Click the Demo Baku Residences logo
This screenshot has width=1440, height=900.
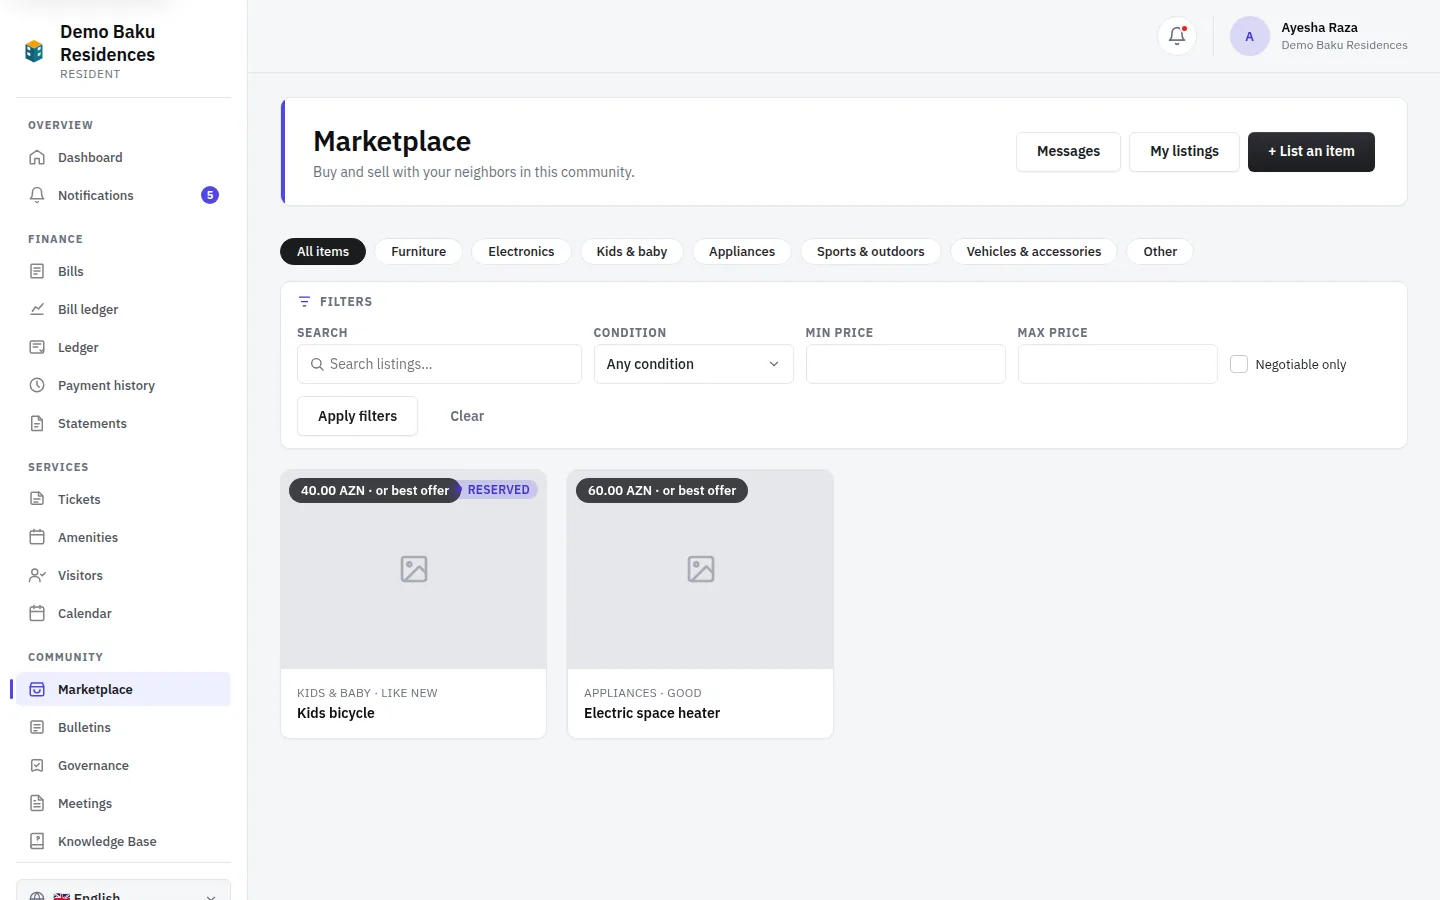point(34,51)
